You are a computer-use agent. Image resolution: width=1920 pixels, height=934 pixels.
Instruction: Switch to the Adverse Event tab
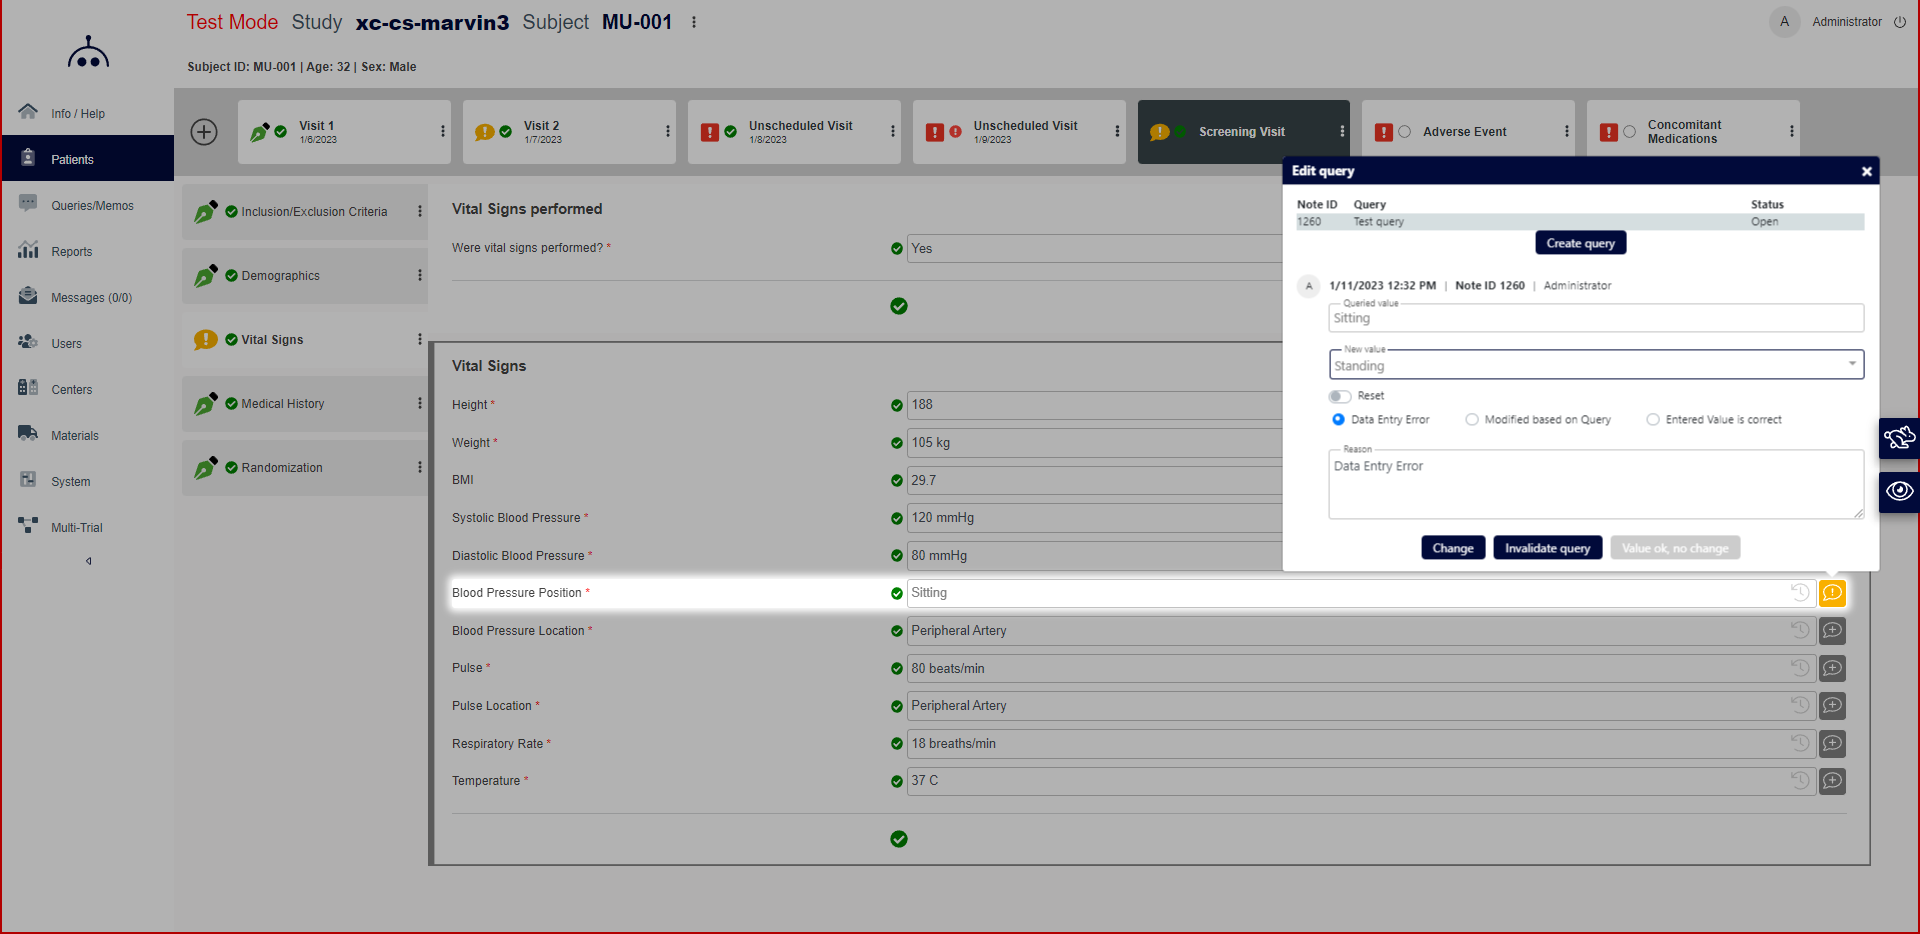coord(1464,131)
